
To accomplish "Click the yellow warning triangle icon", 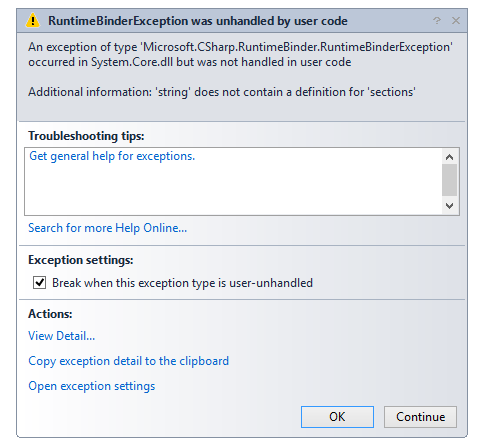I will click(32, 21).
